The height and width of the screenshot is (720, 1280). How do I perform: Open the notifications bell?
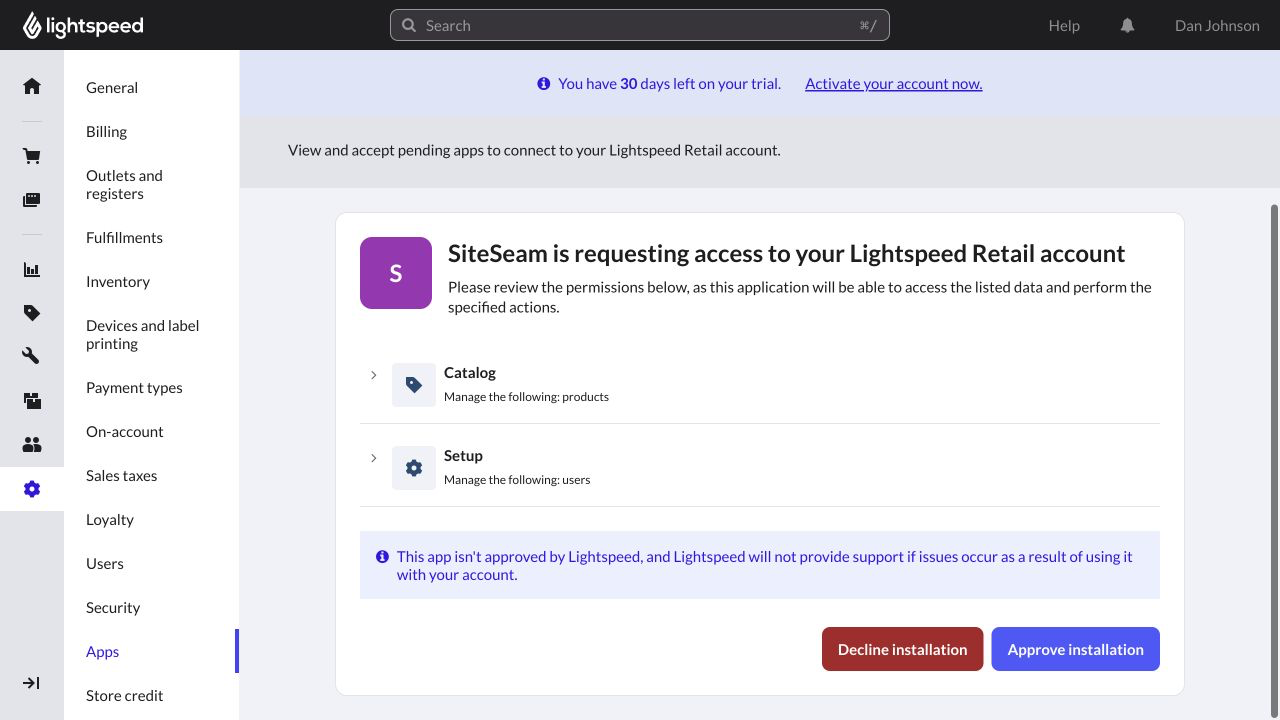pyautogui.click(x=1127, y=26)
